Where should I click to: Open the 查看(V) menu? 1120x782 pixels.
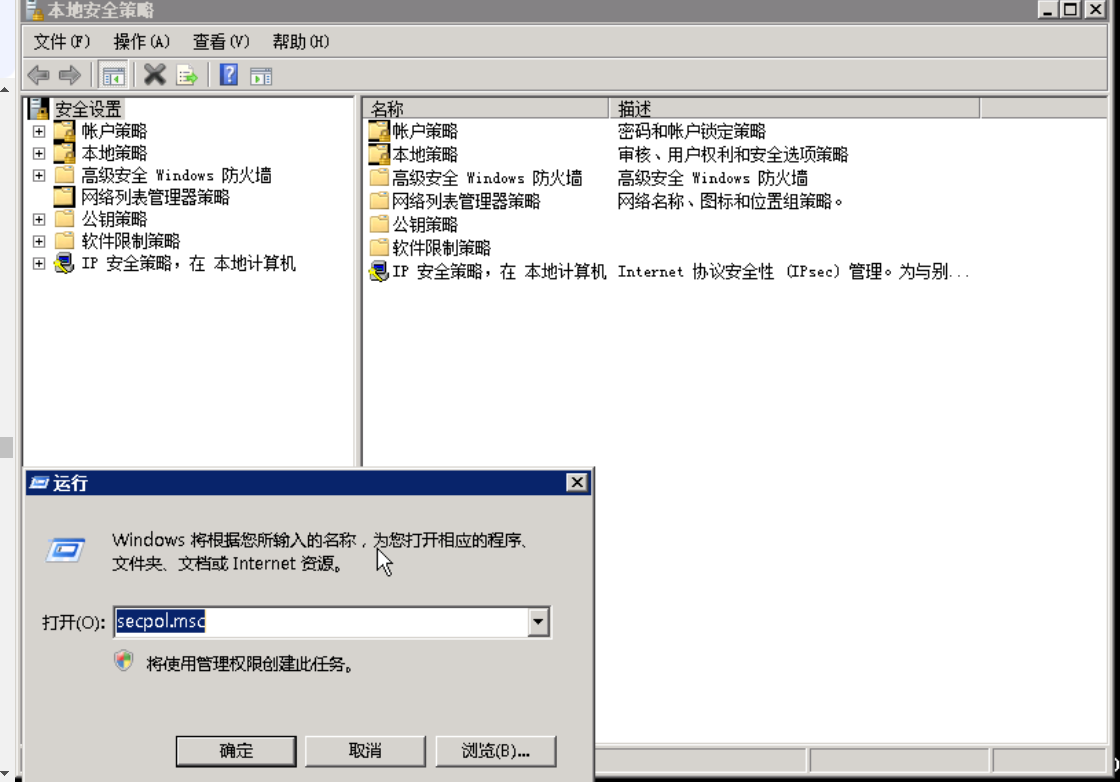point(221,42)
